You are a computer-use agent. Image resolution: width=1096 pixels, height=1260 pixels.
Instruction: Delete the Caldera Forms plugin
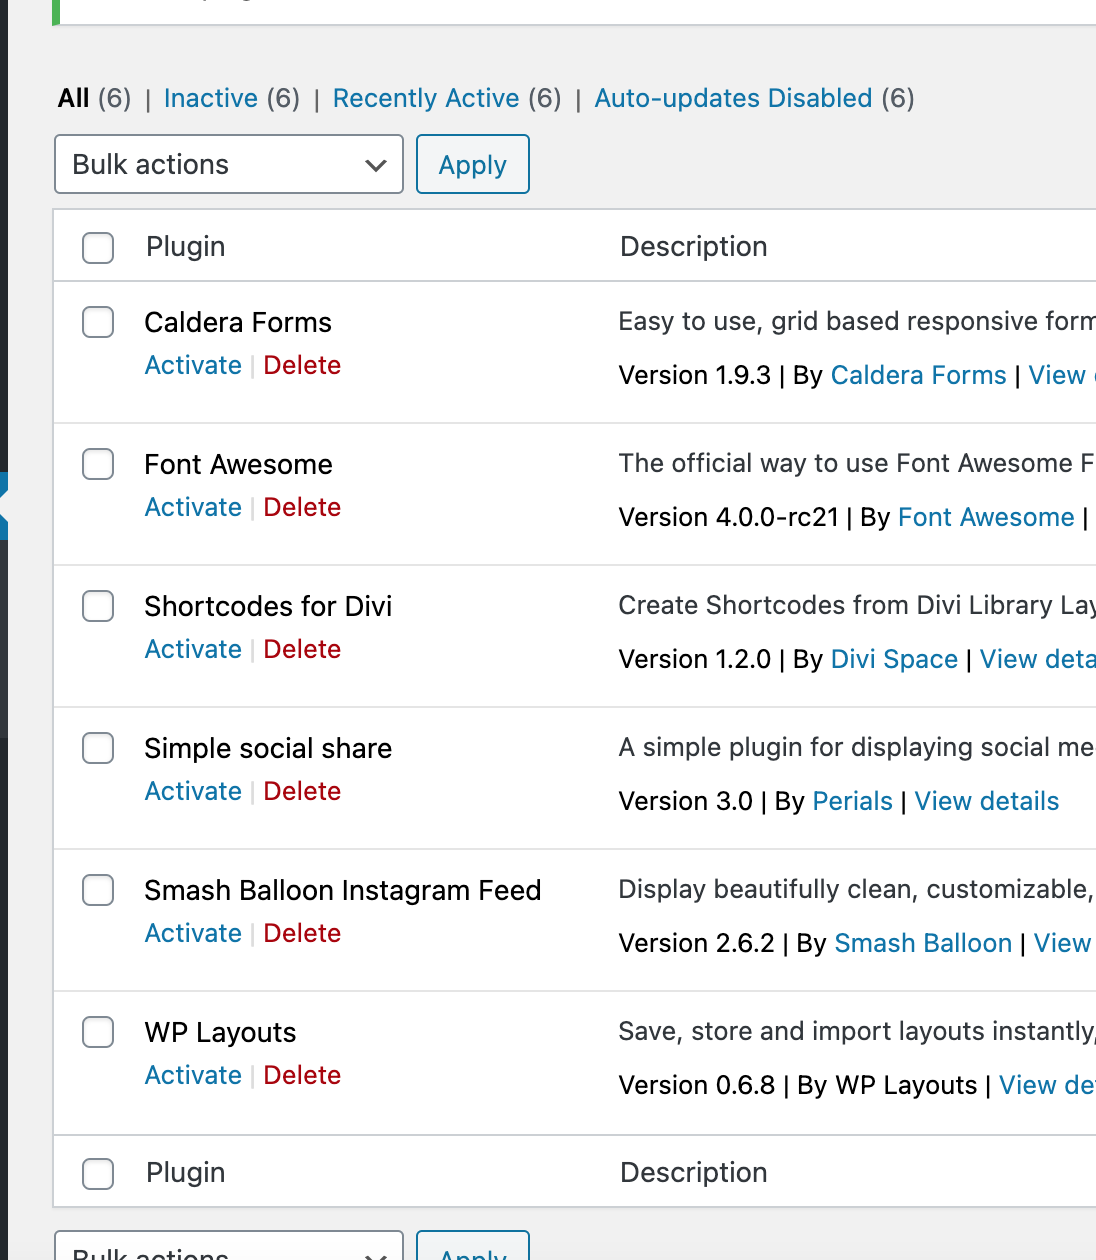[302, 365]
